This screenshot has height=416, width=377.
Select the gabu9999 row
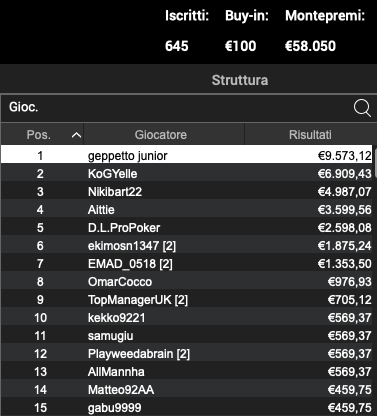(x=186, y=407)
